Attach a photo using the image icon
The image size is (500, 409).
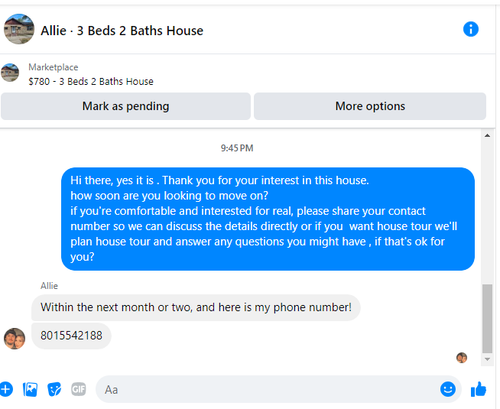(30, 389)
